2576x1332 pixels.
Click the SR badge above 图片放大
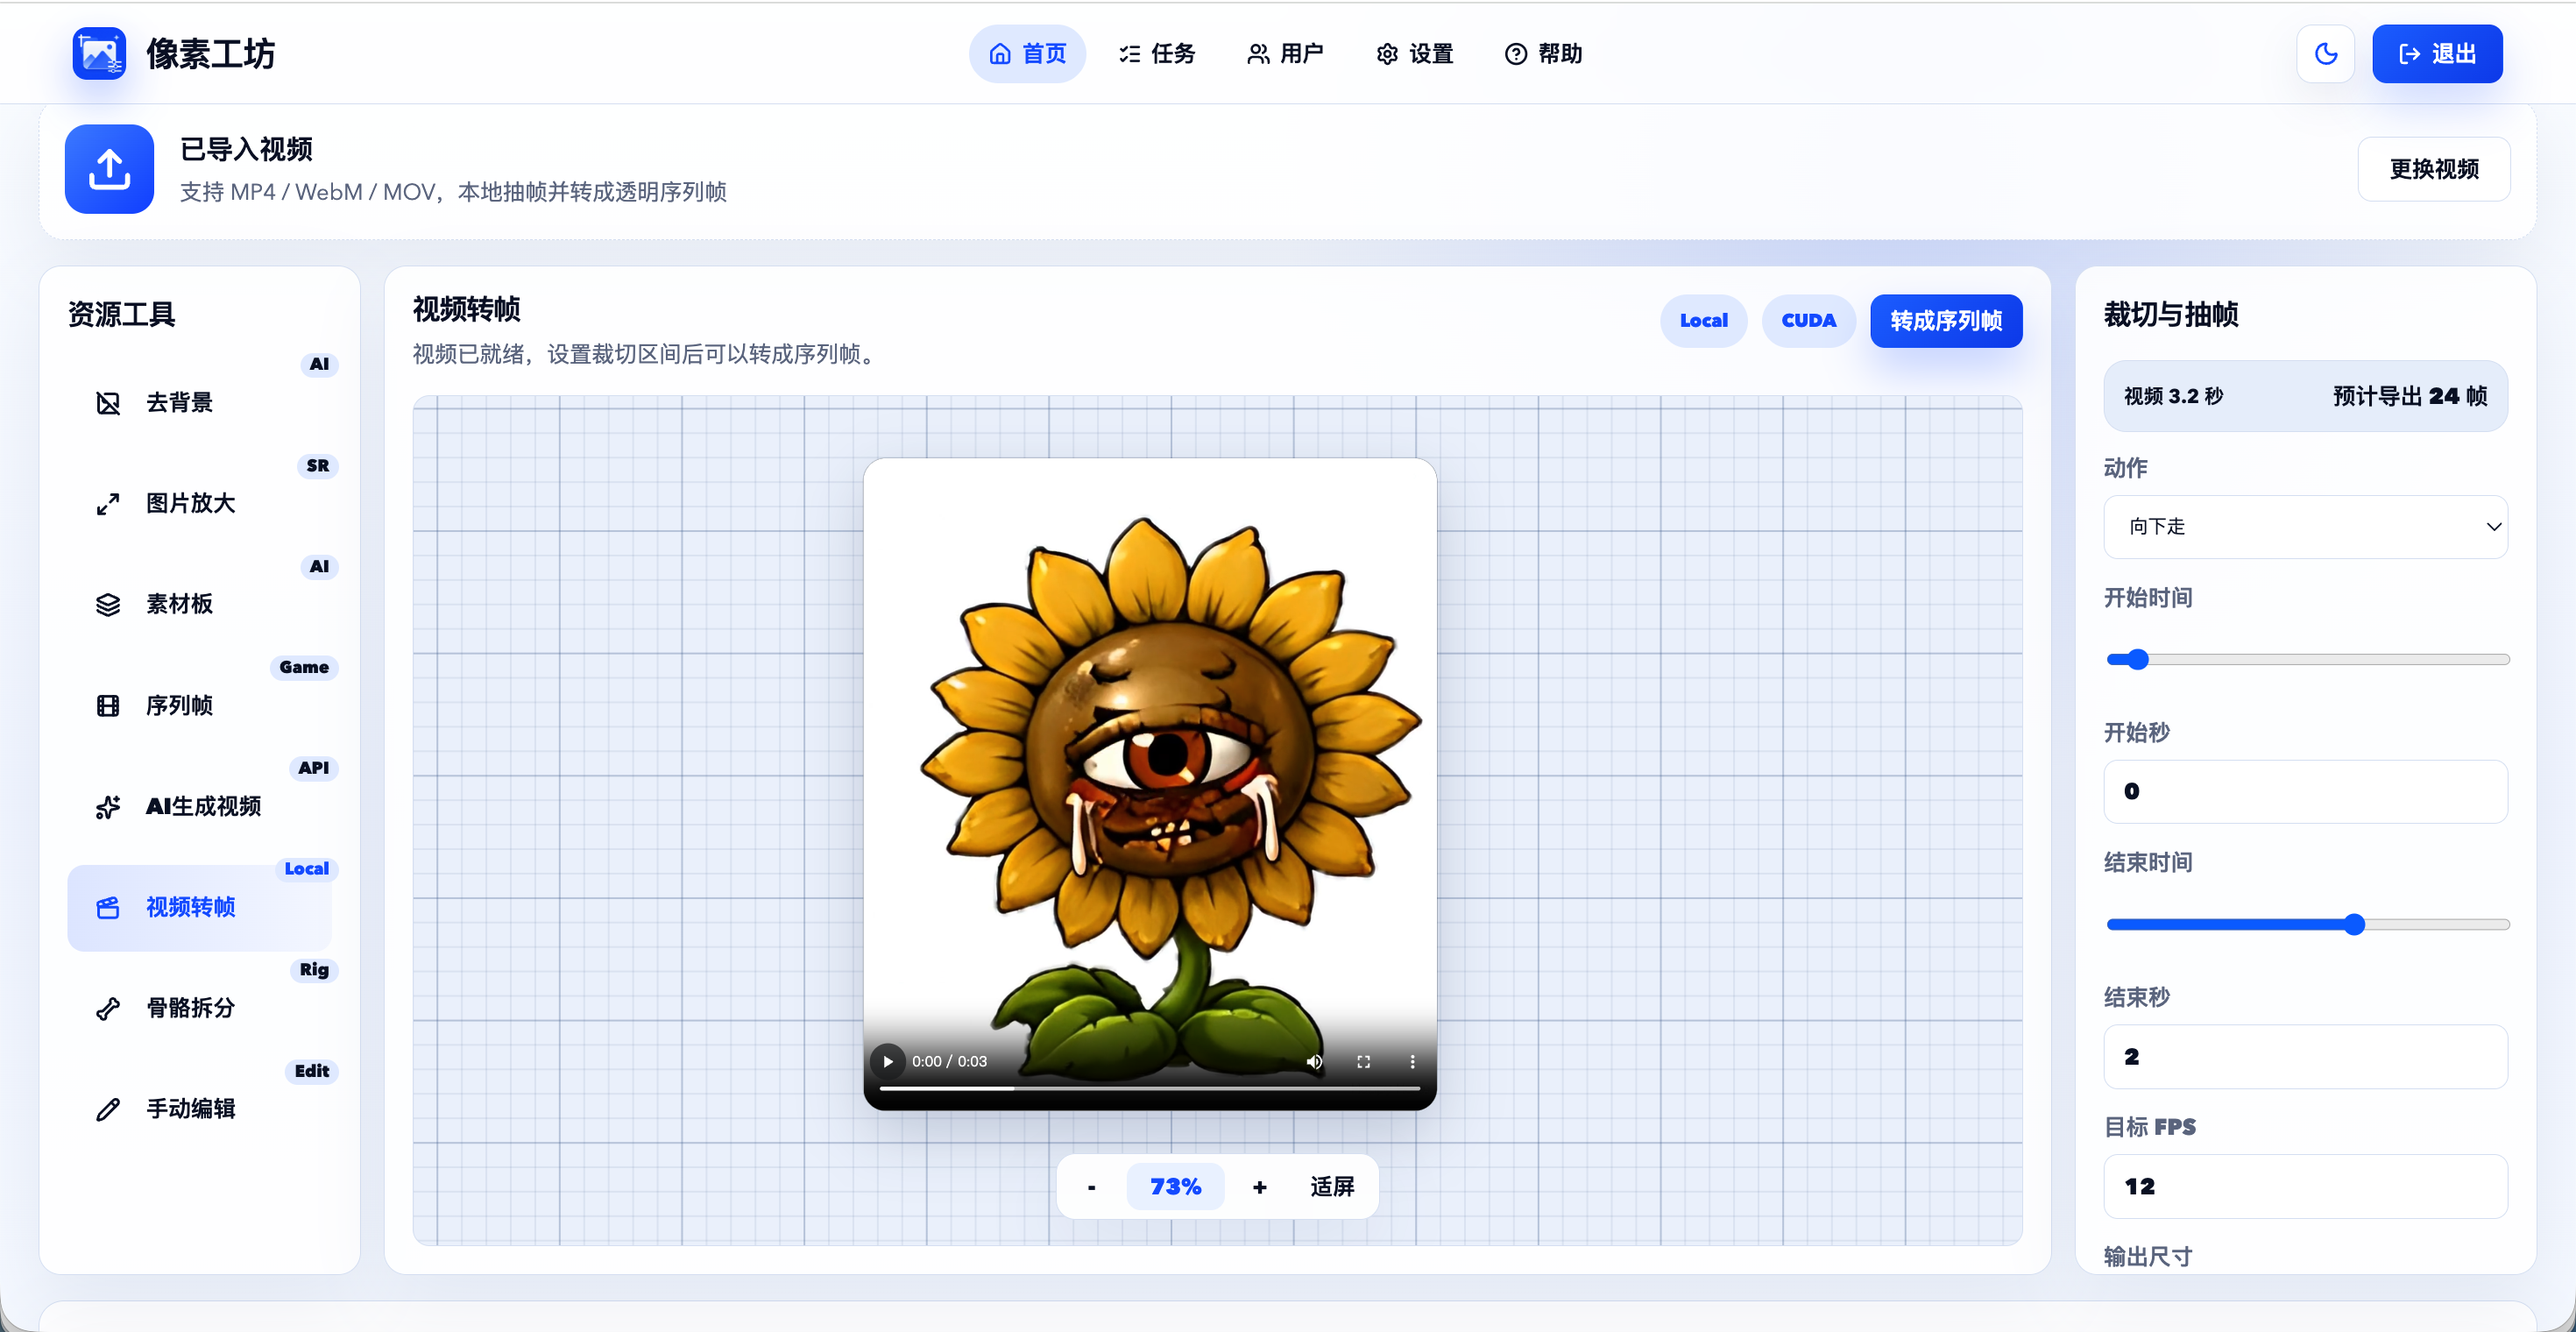pos(318,466)
